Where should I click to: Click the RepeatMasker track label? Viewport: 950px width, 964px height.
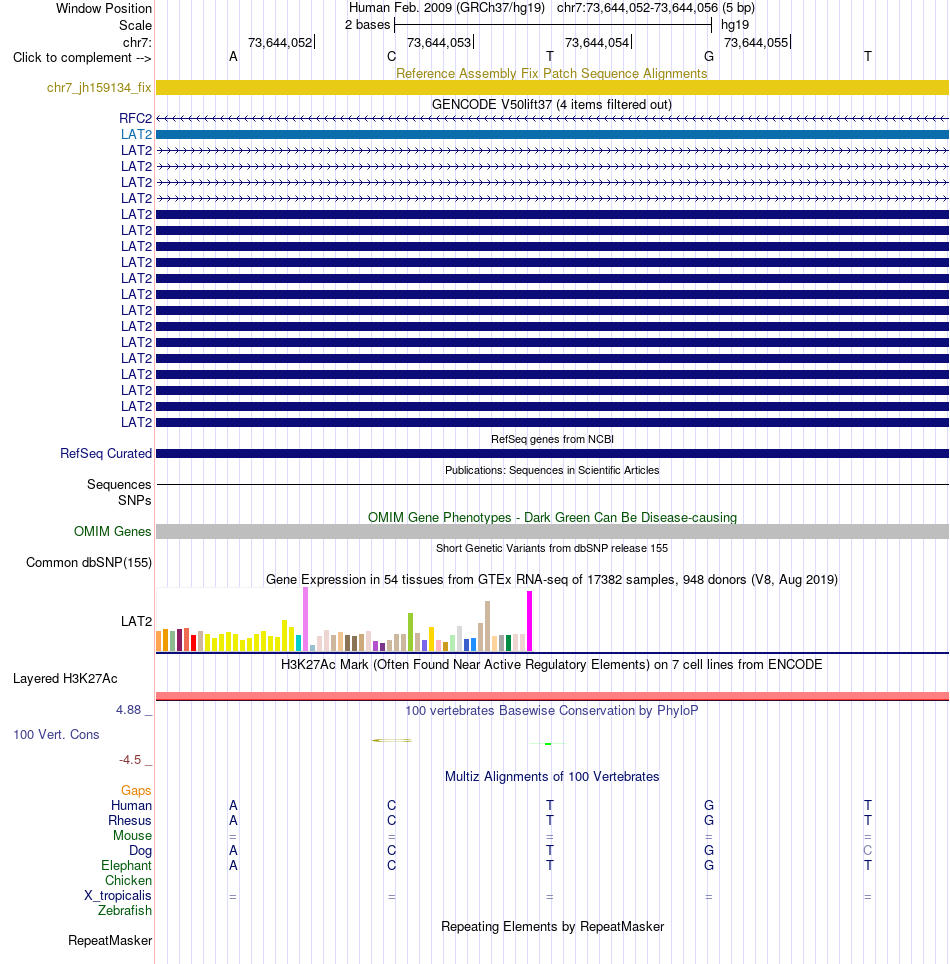[x=110, y=941]
